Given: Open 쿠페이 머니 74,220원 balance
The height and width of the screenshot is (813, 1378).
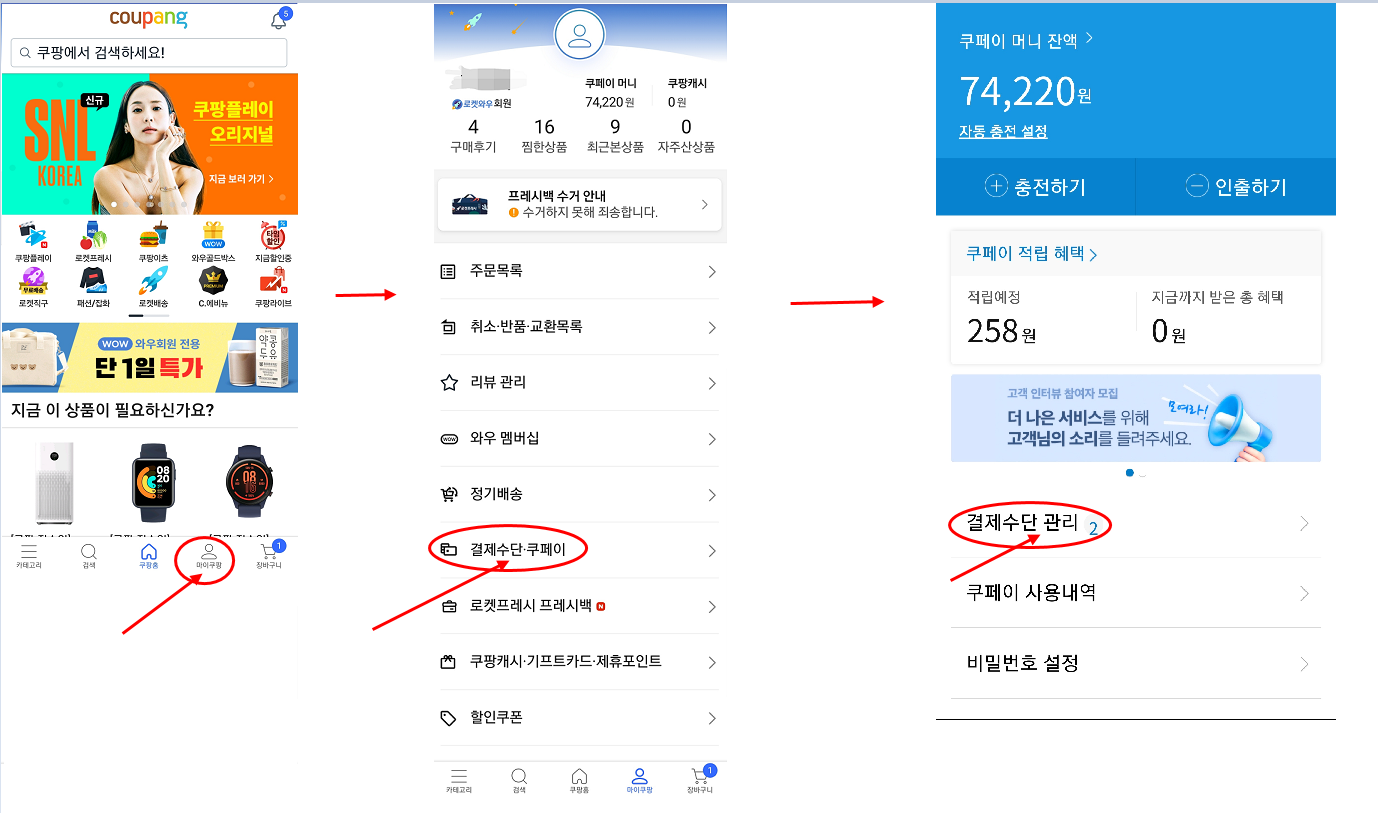Looking at the screenshot, I should pyautogui.click(x=610, y=93).
